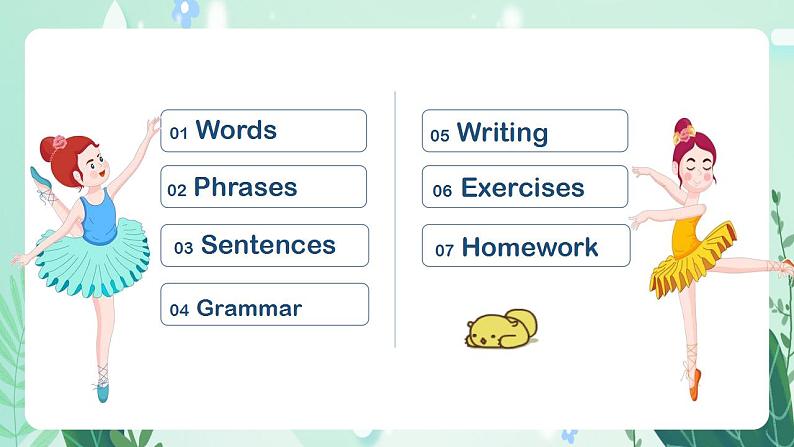The height and width of the screenshot is (447, 794).
Task: Jump to the 07 Homework section
Action: click(526, 246)
